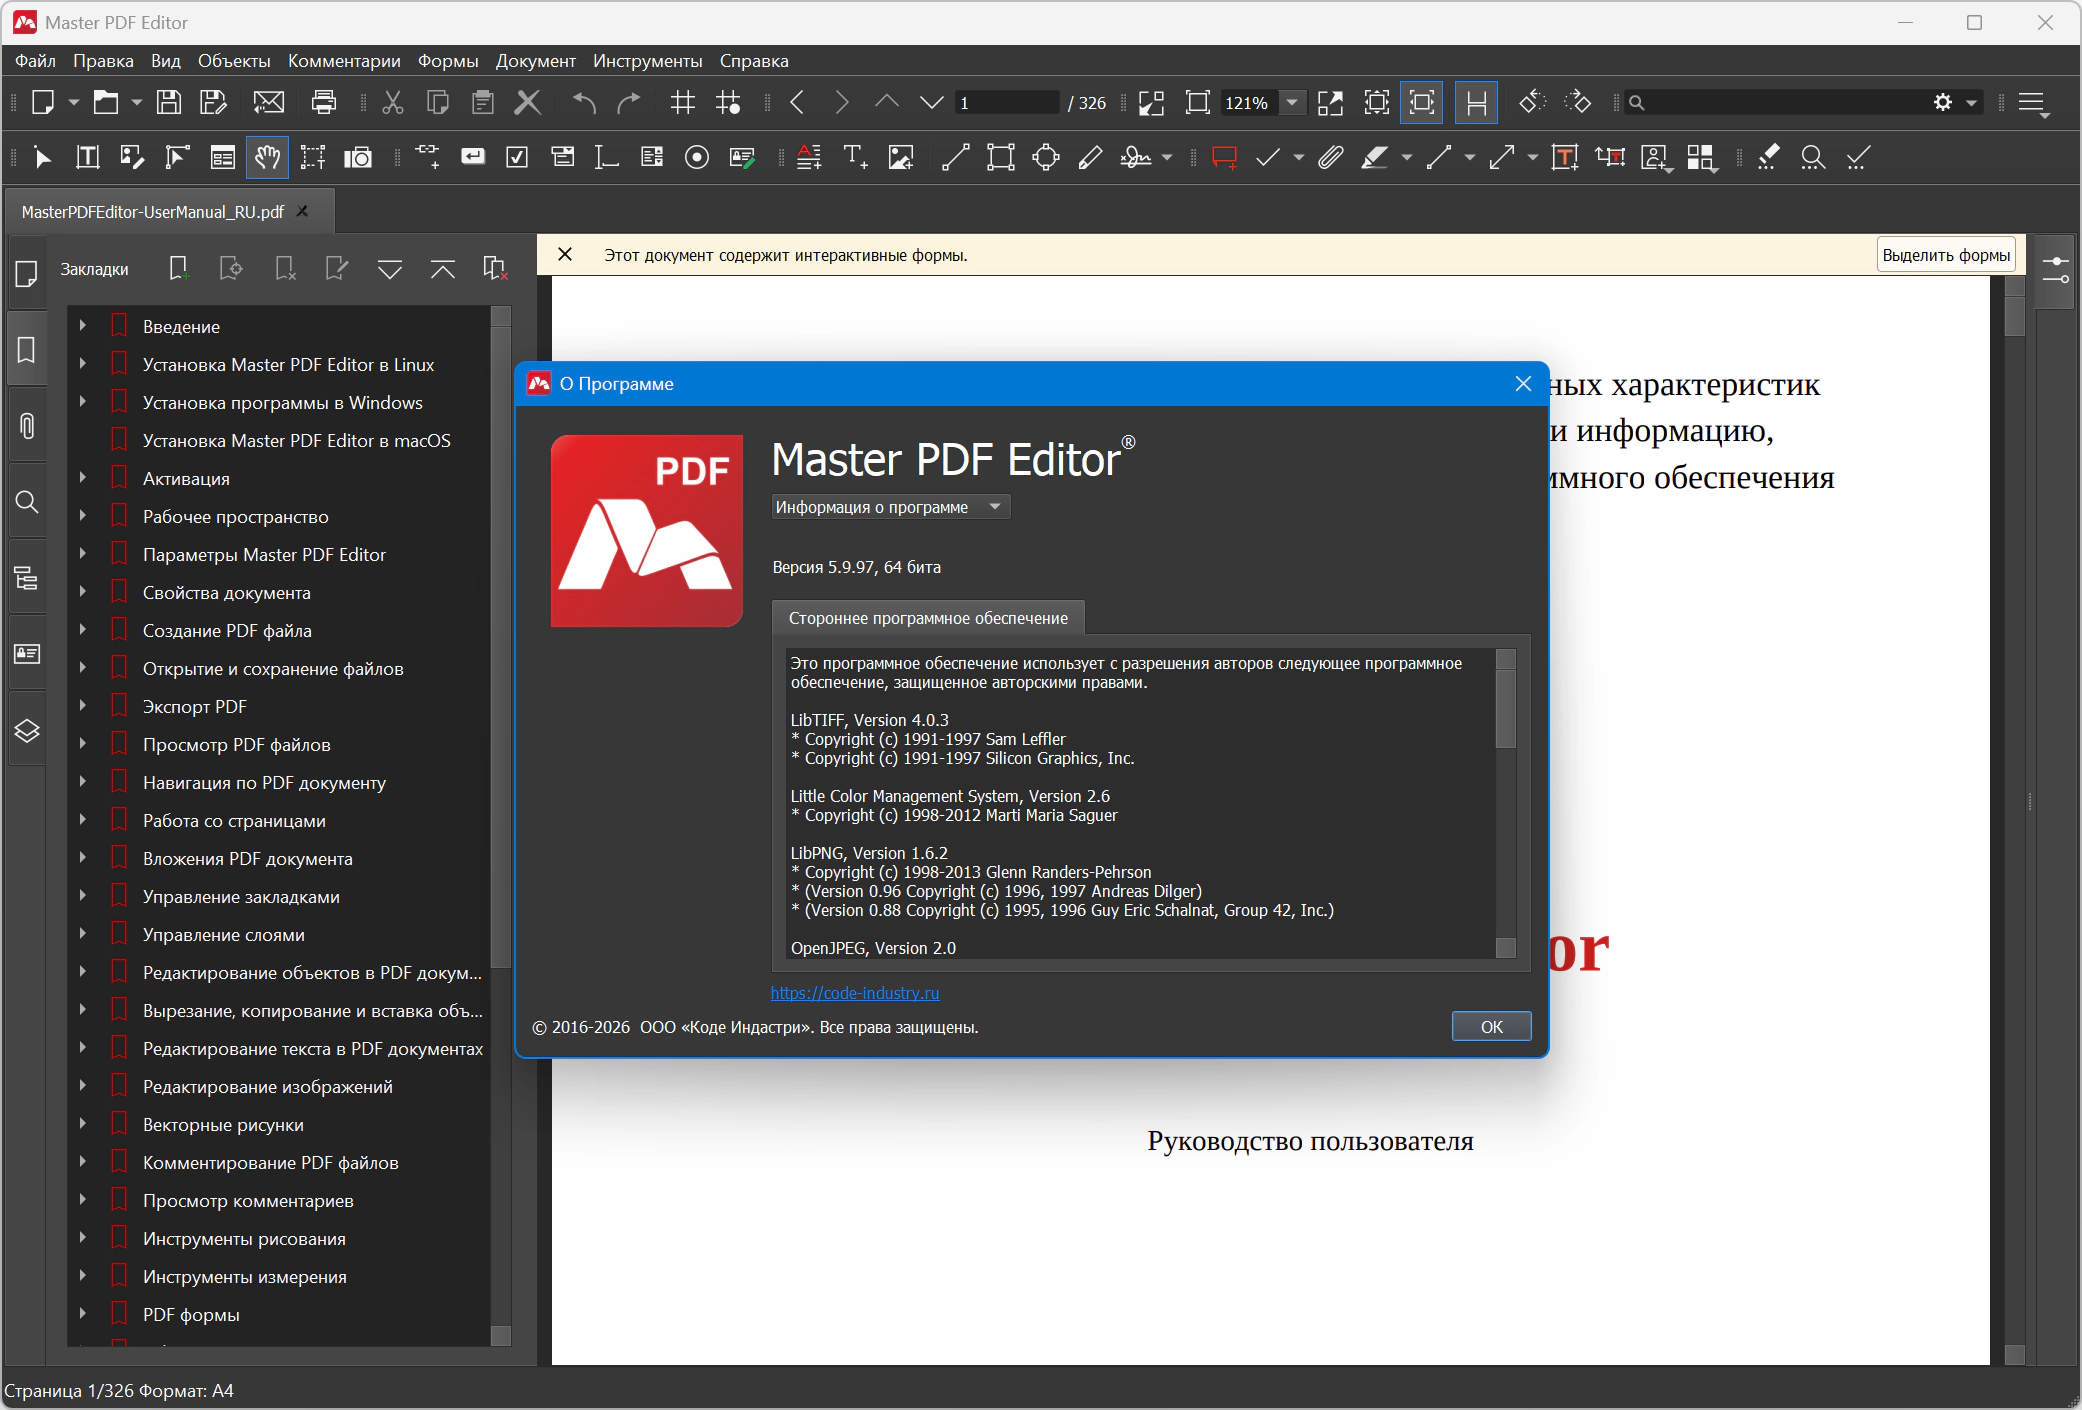Open the Attachments paperclip sidebar panel
Viewport: 2082px width, 1410px height.
[x=27, y=426]
